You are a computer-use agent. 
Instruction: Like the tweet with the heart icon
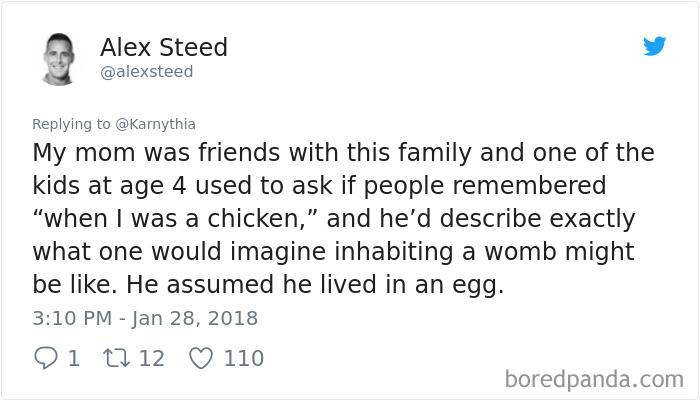201,358
